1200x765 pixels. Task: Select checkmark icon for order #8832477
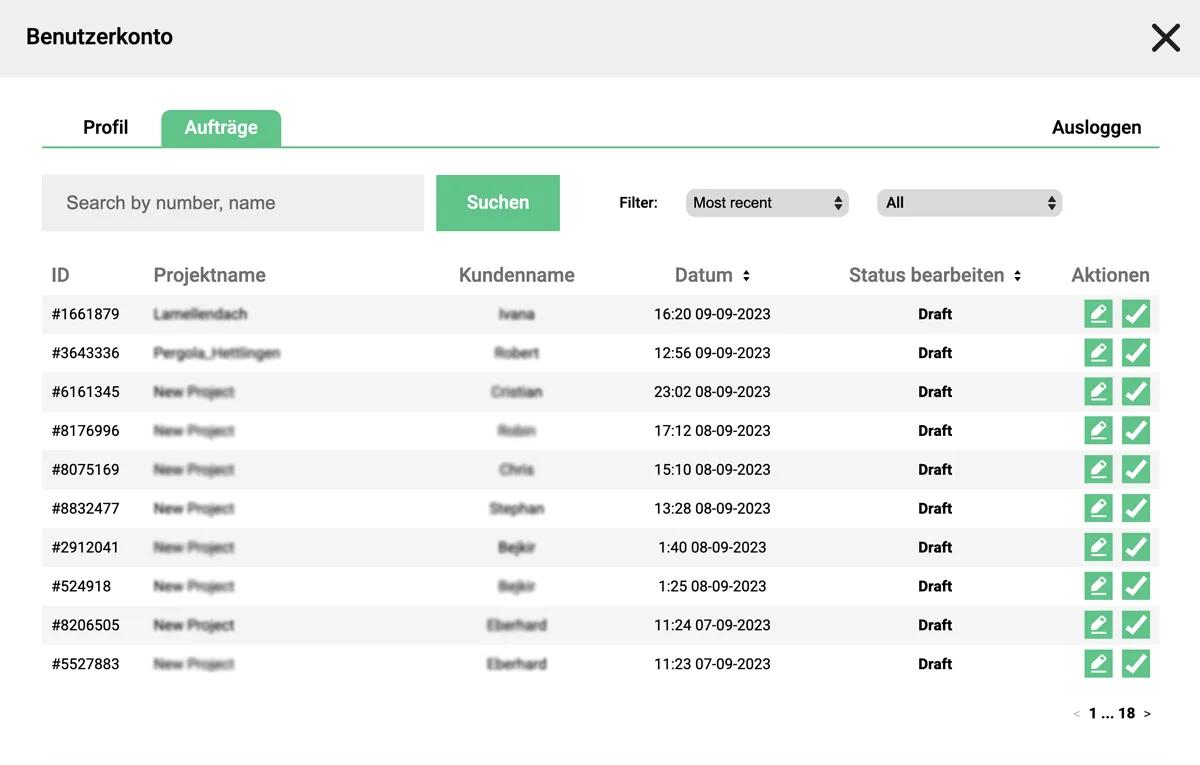(1136, 509)
